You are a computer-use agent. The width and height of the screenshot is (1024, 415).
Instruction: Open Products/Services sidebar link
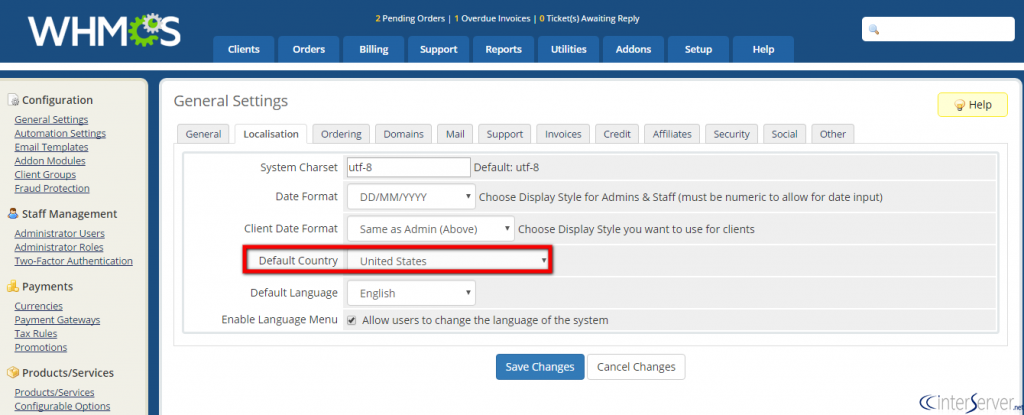point(54,392)
